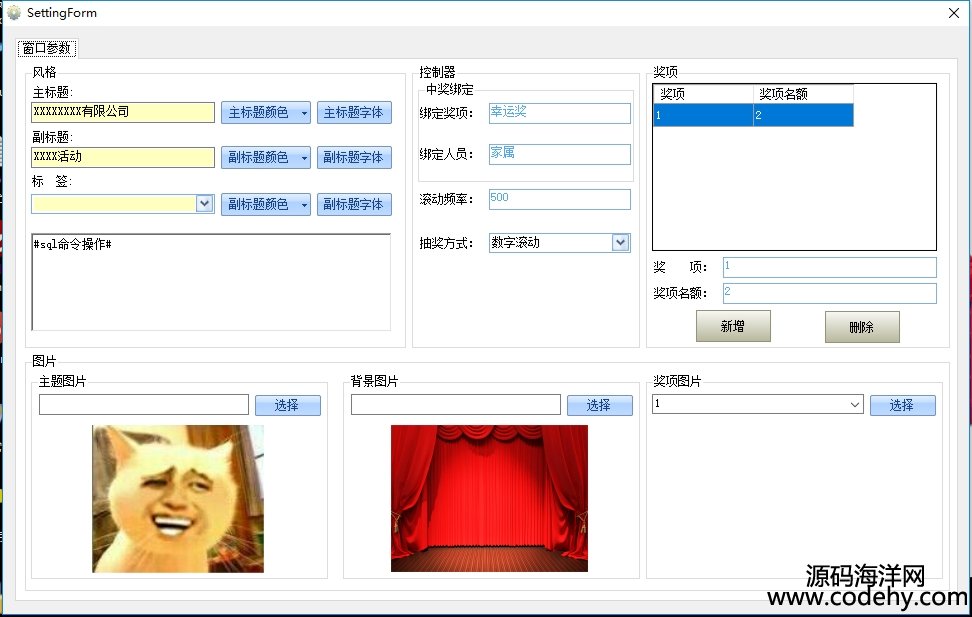Click 选择 for 奖项图片

pos(903,406)
